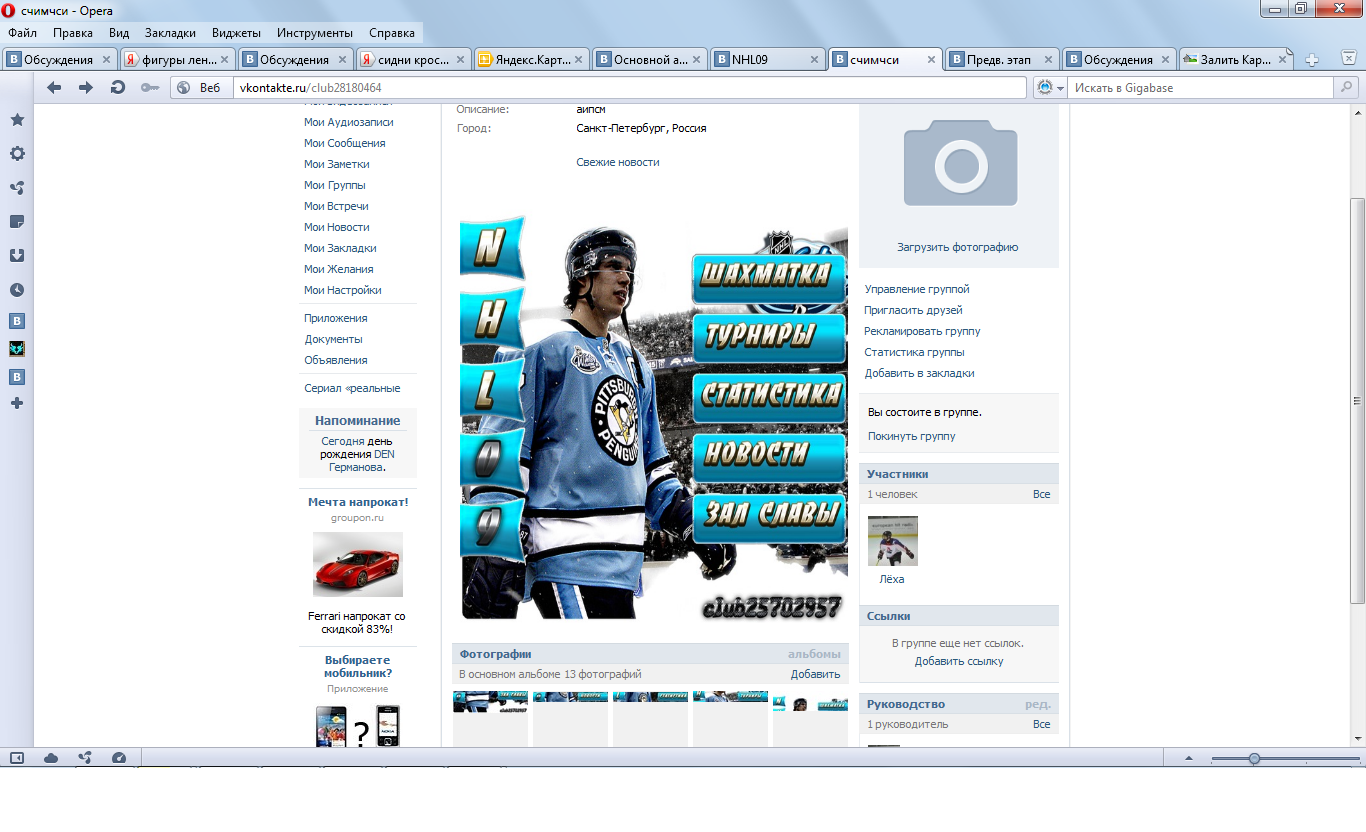
Task: Click Управление группой link
Action: click(917, 289)
